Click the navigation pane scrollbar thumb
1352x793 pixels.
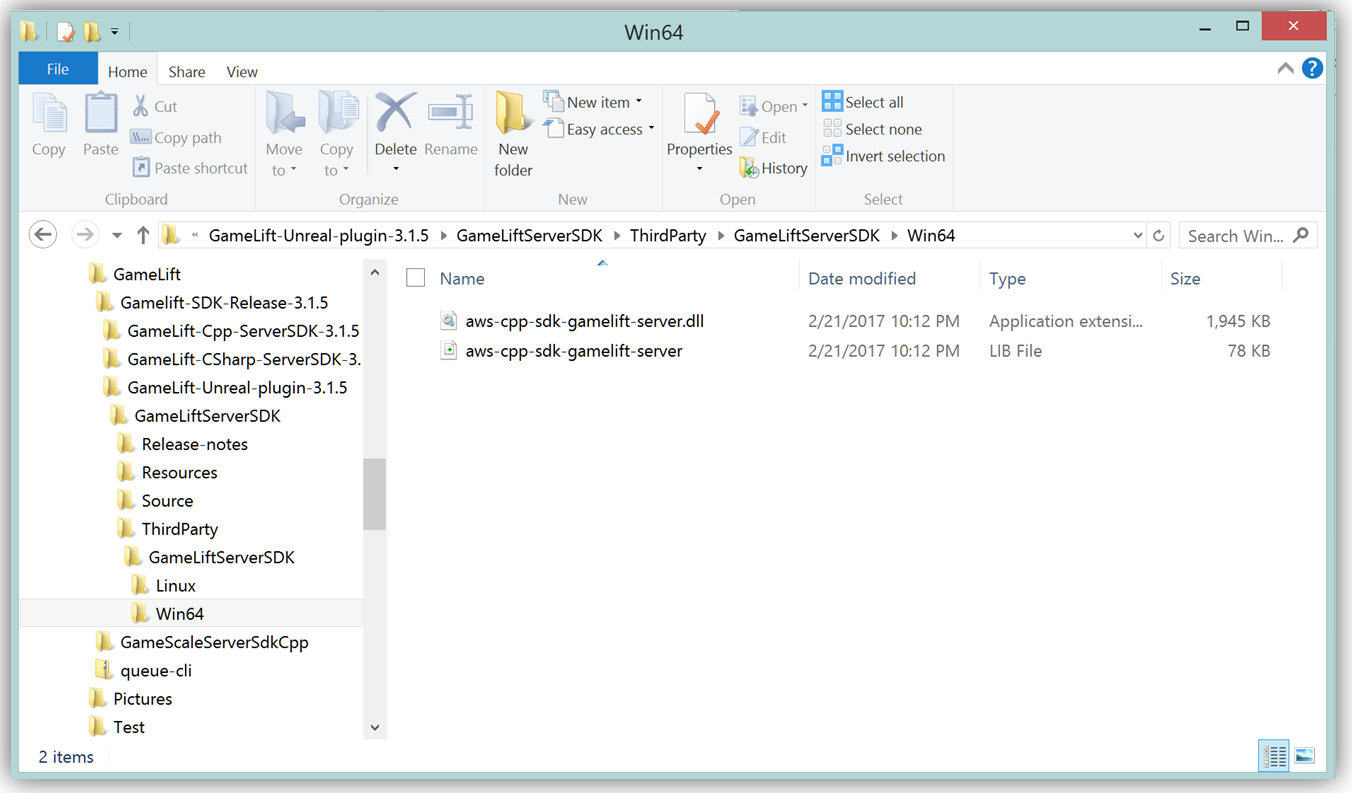pyautogui.click(x=375, y=494)
